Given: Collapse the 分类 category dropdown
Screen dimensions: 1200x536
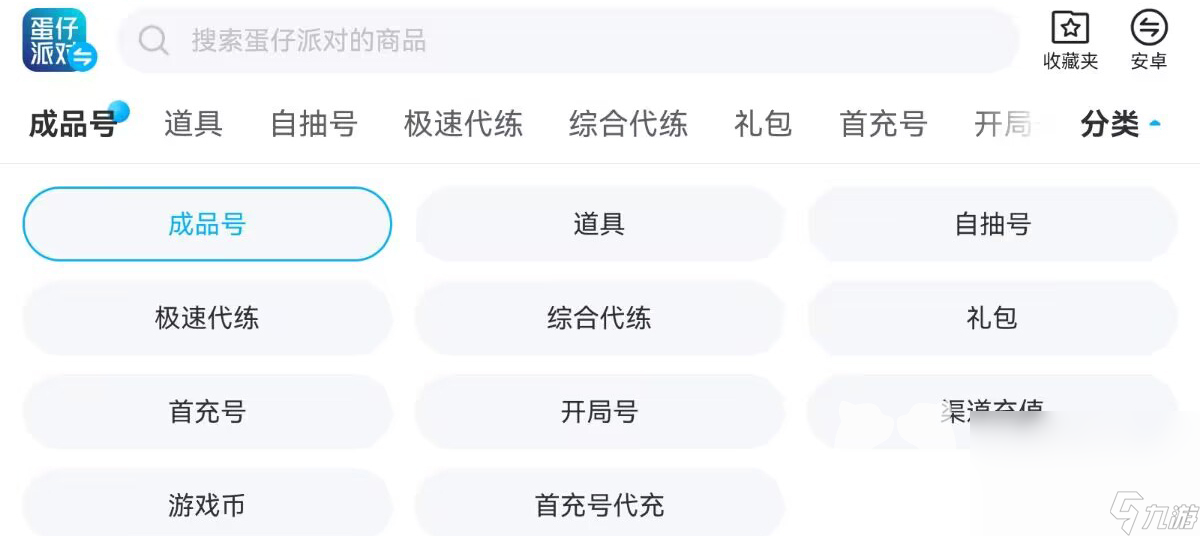Looking at the screenshot, I should click(1120, 124).
